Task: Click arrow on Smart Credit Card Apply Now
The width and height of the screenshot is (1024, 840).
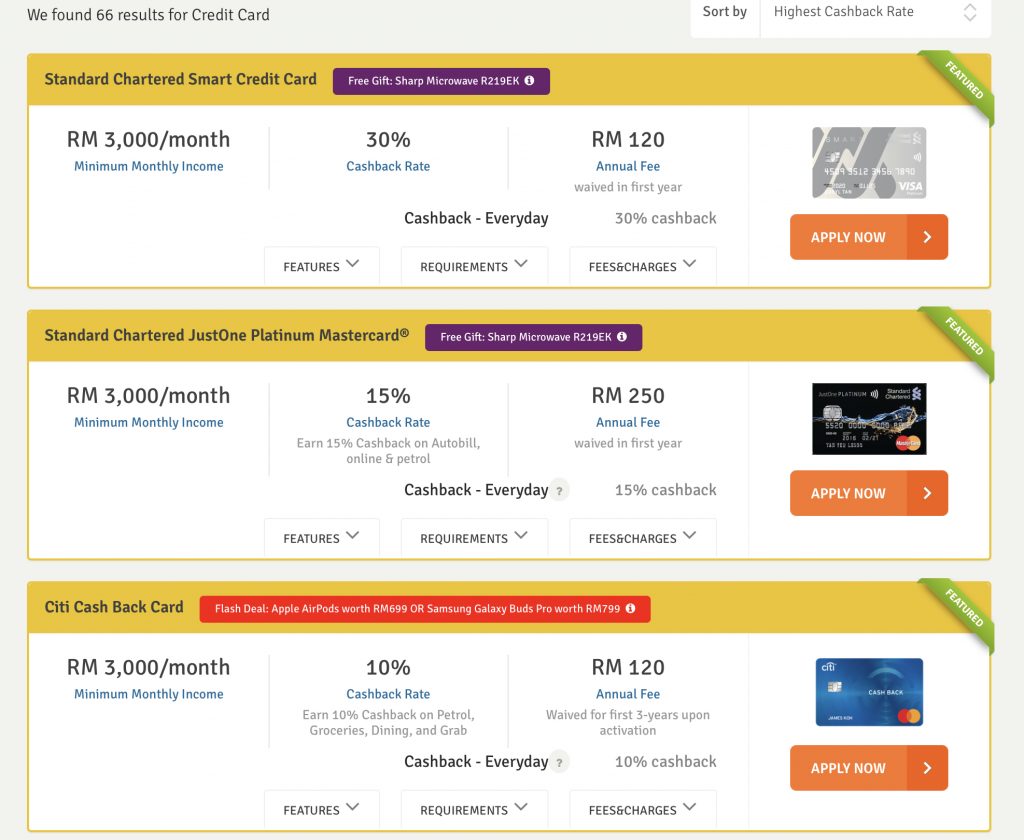Action: point(927,237)
